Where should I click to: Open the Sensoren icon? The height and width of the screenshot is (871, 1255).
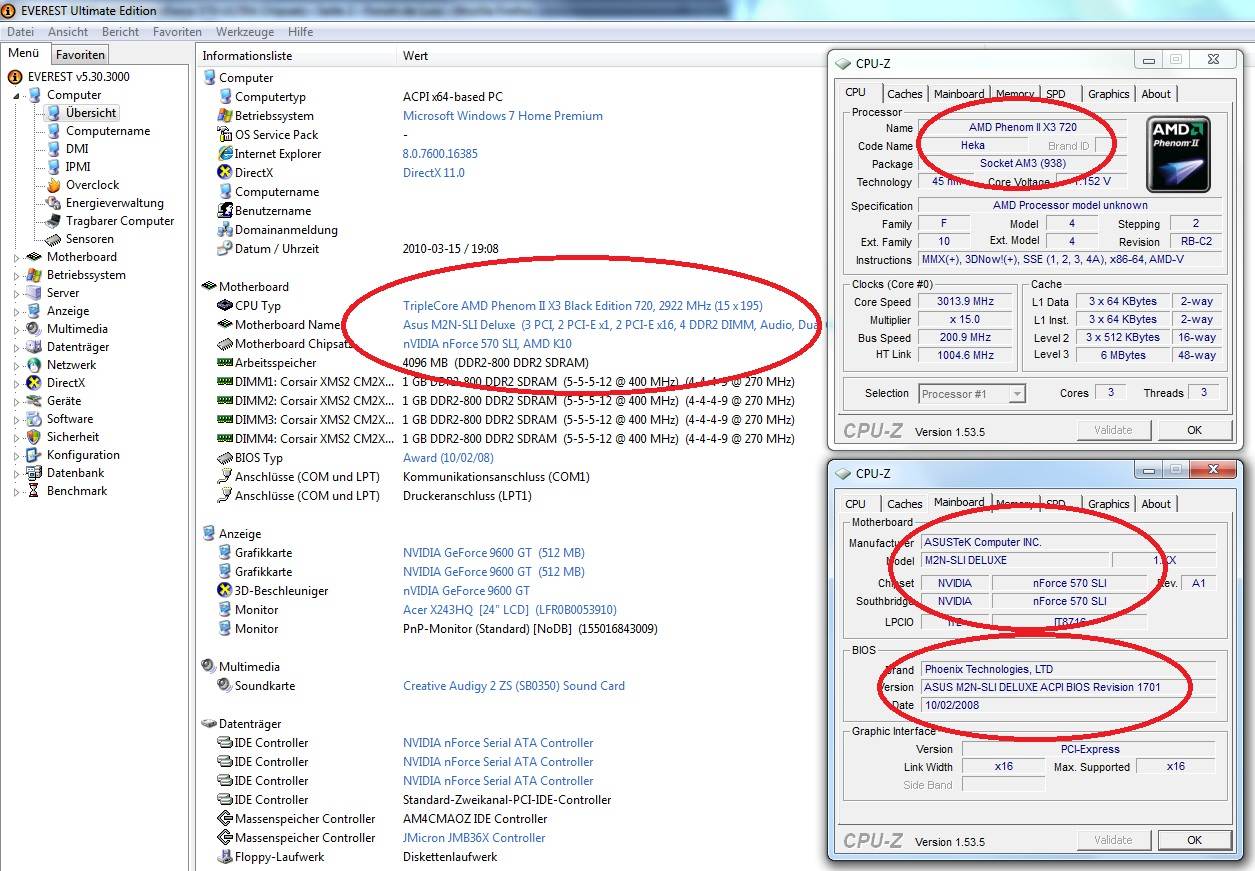(x=53, y=239)
